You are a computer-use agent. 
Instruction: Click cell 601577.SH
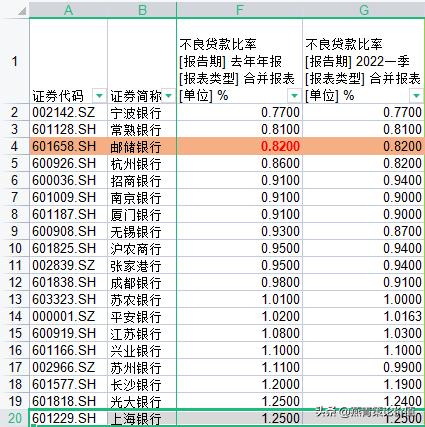pos(68,384)
